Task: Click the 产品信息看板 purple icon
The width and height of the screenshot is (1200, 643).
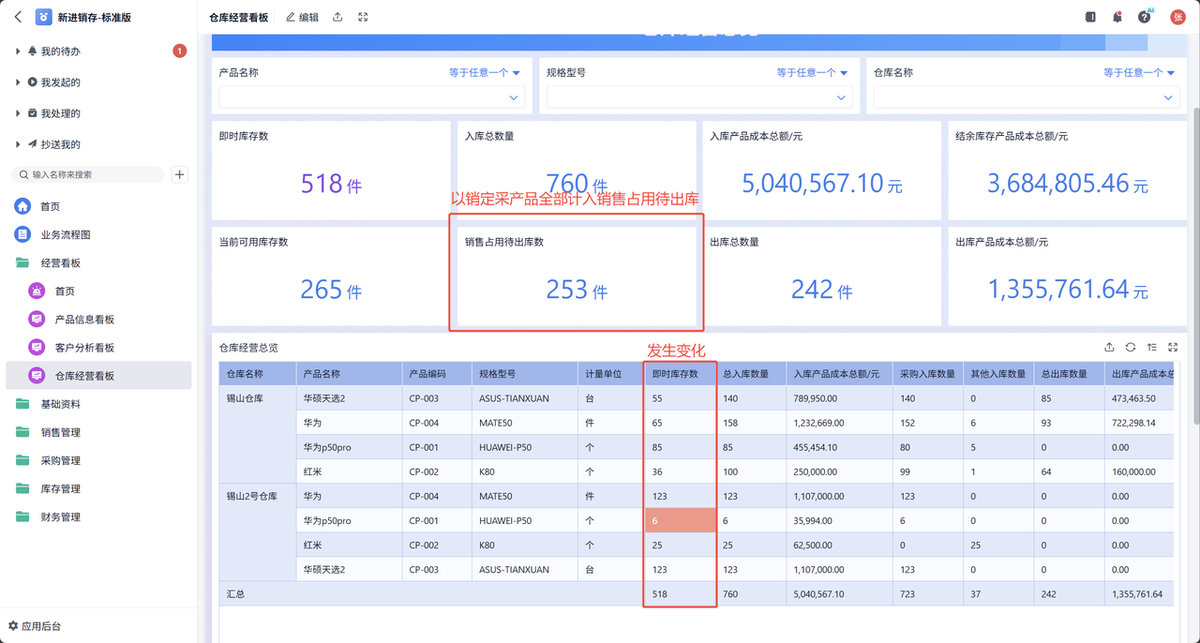Action: click(36, 319)
